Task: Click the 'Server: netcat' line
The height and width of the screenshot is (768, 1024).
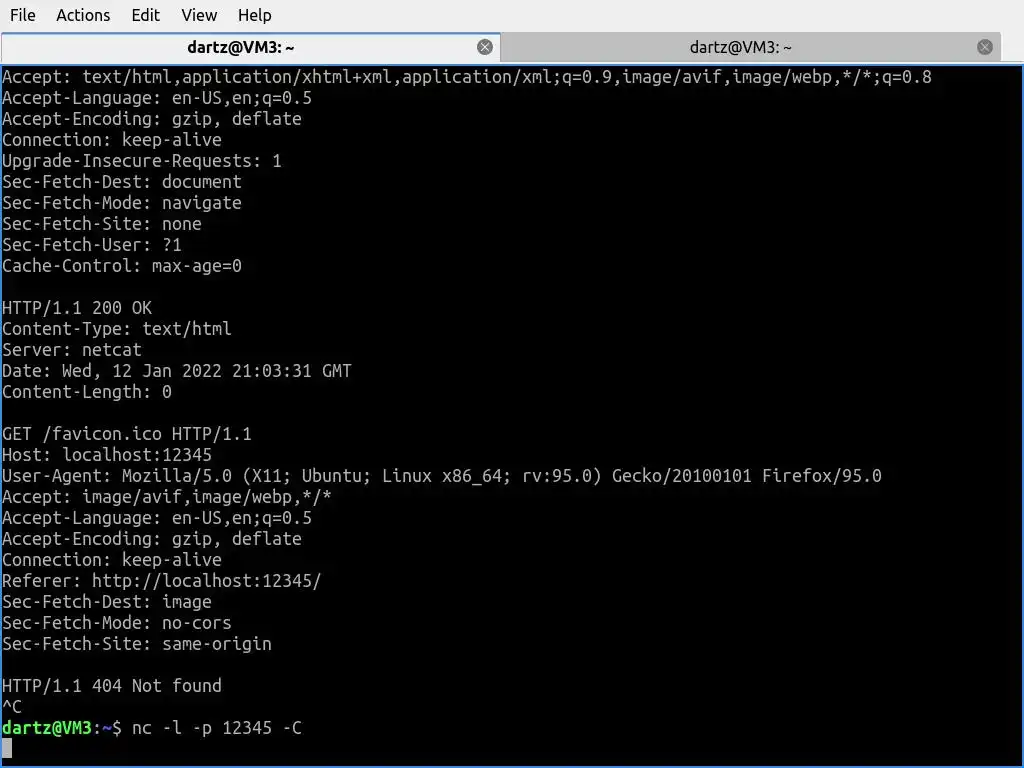Action: [x=72, y=349]
